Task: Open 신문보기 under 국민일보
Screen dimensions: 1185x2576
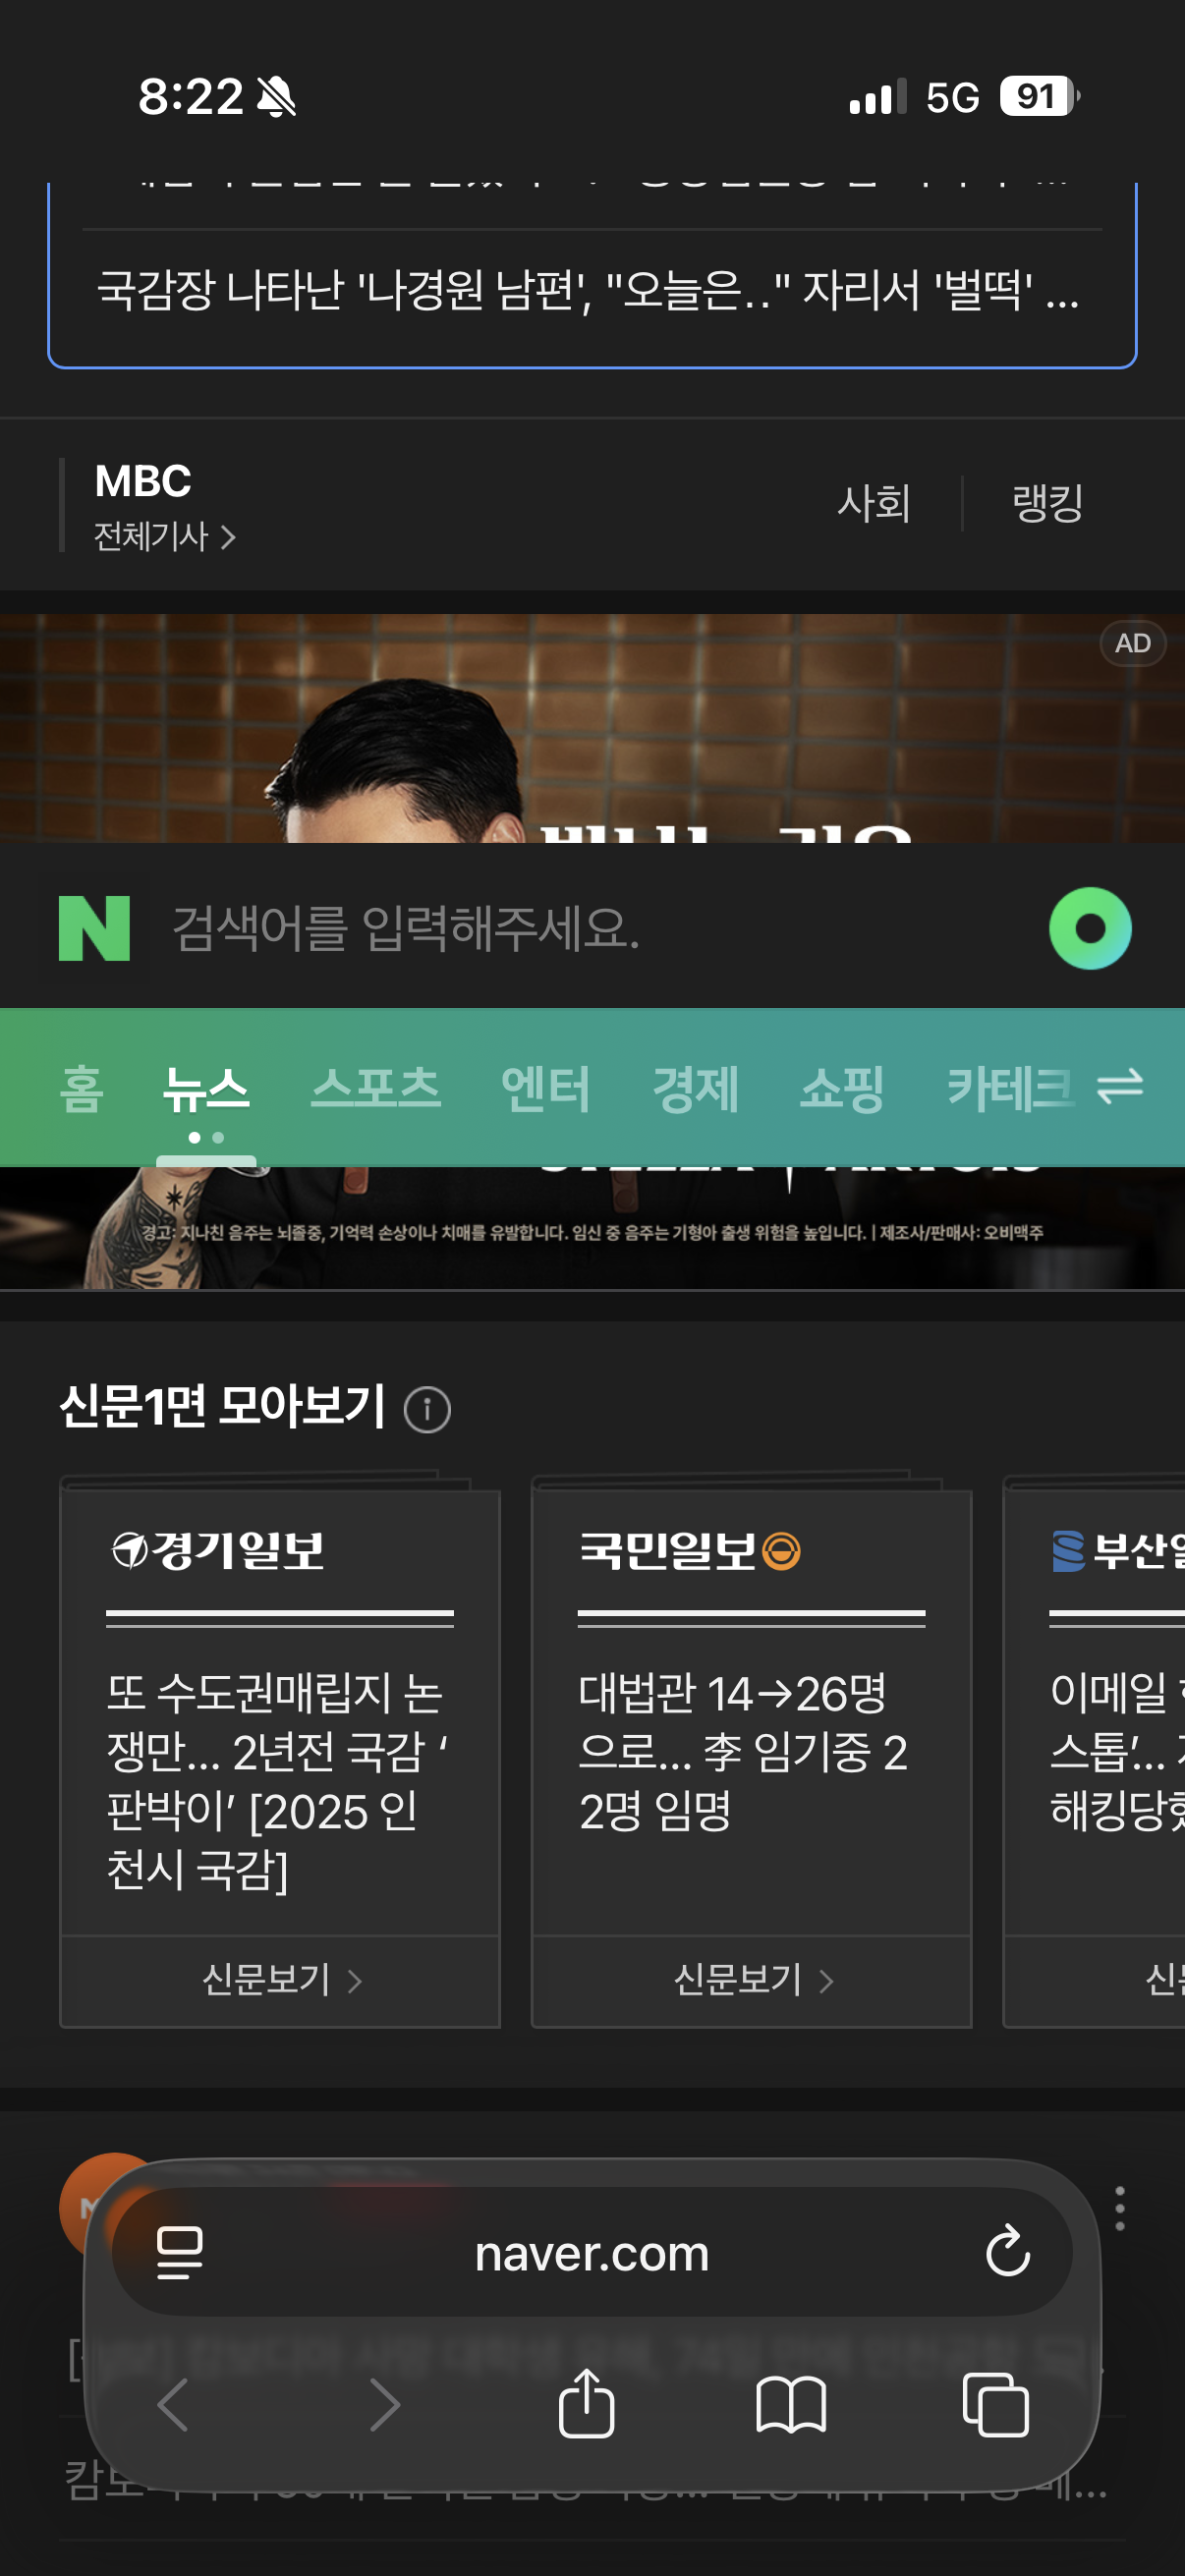Action: [752, 1979]
